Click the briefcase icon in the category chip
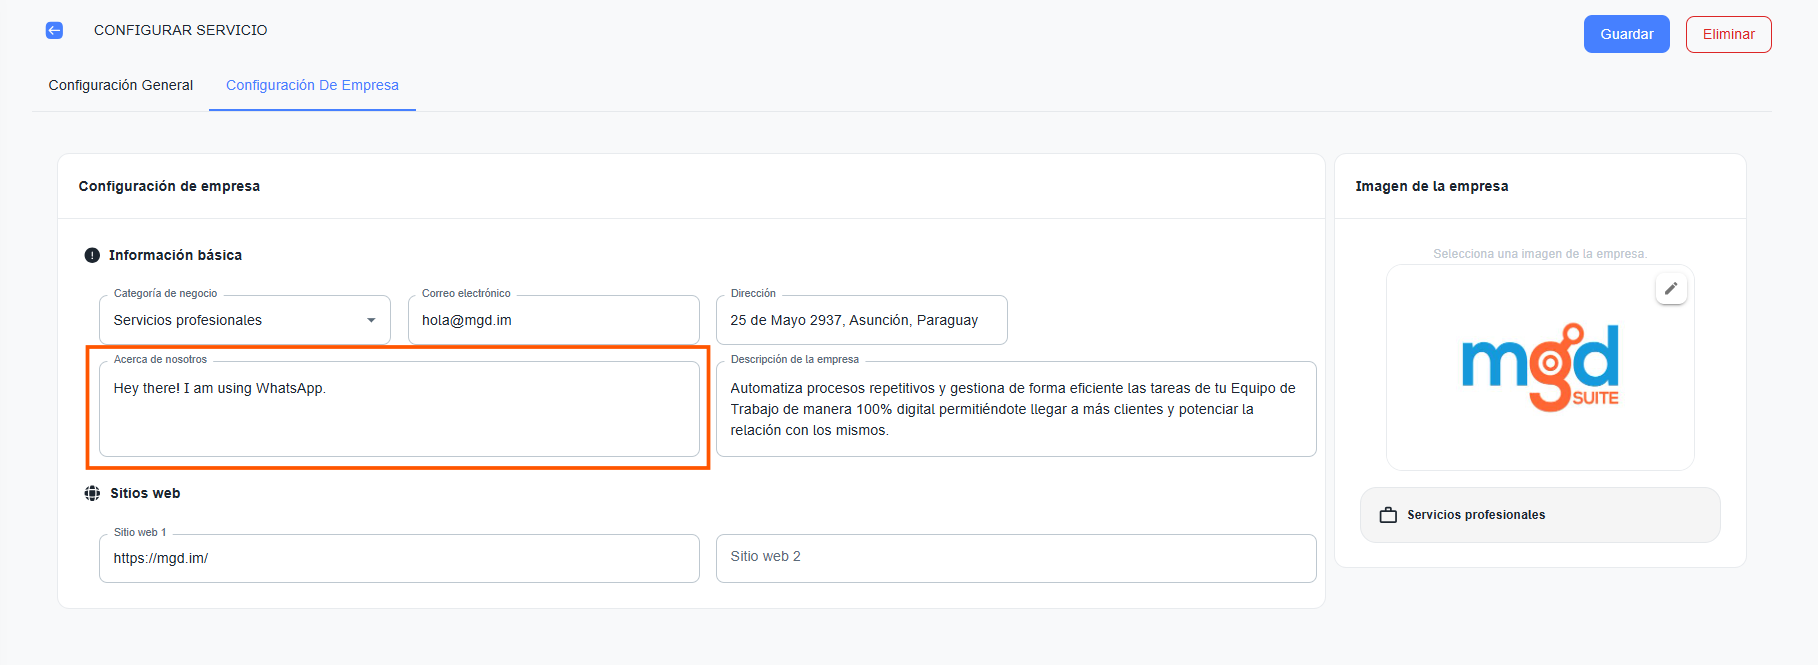This screenshot has width=1818, height=665. point(1388,515)
